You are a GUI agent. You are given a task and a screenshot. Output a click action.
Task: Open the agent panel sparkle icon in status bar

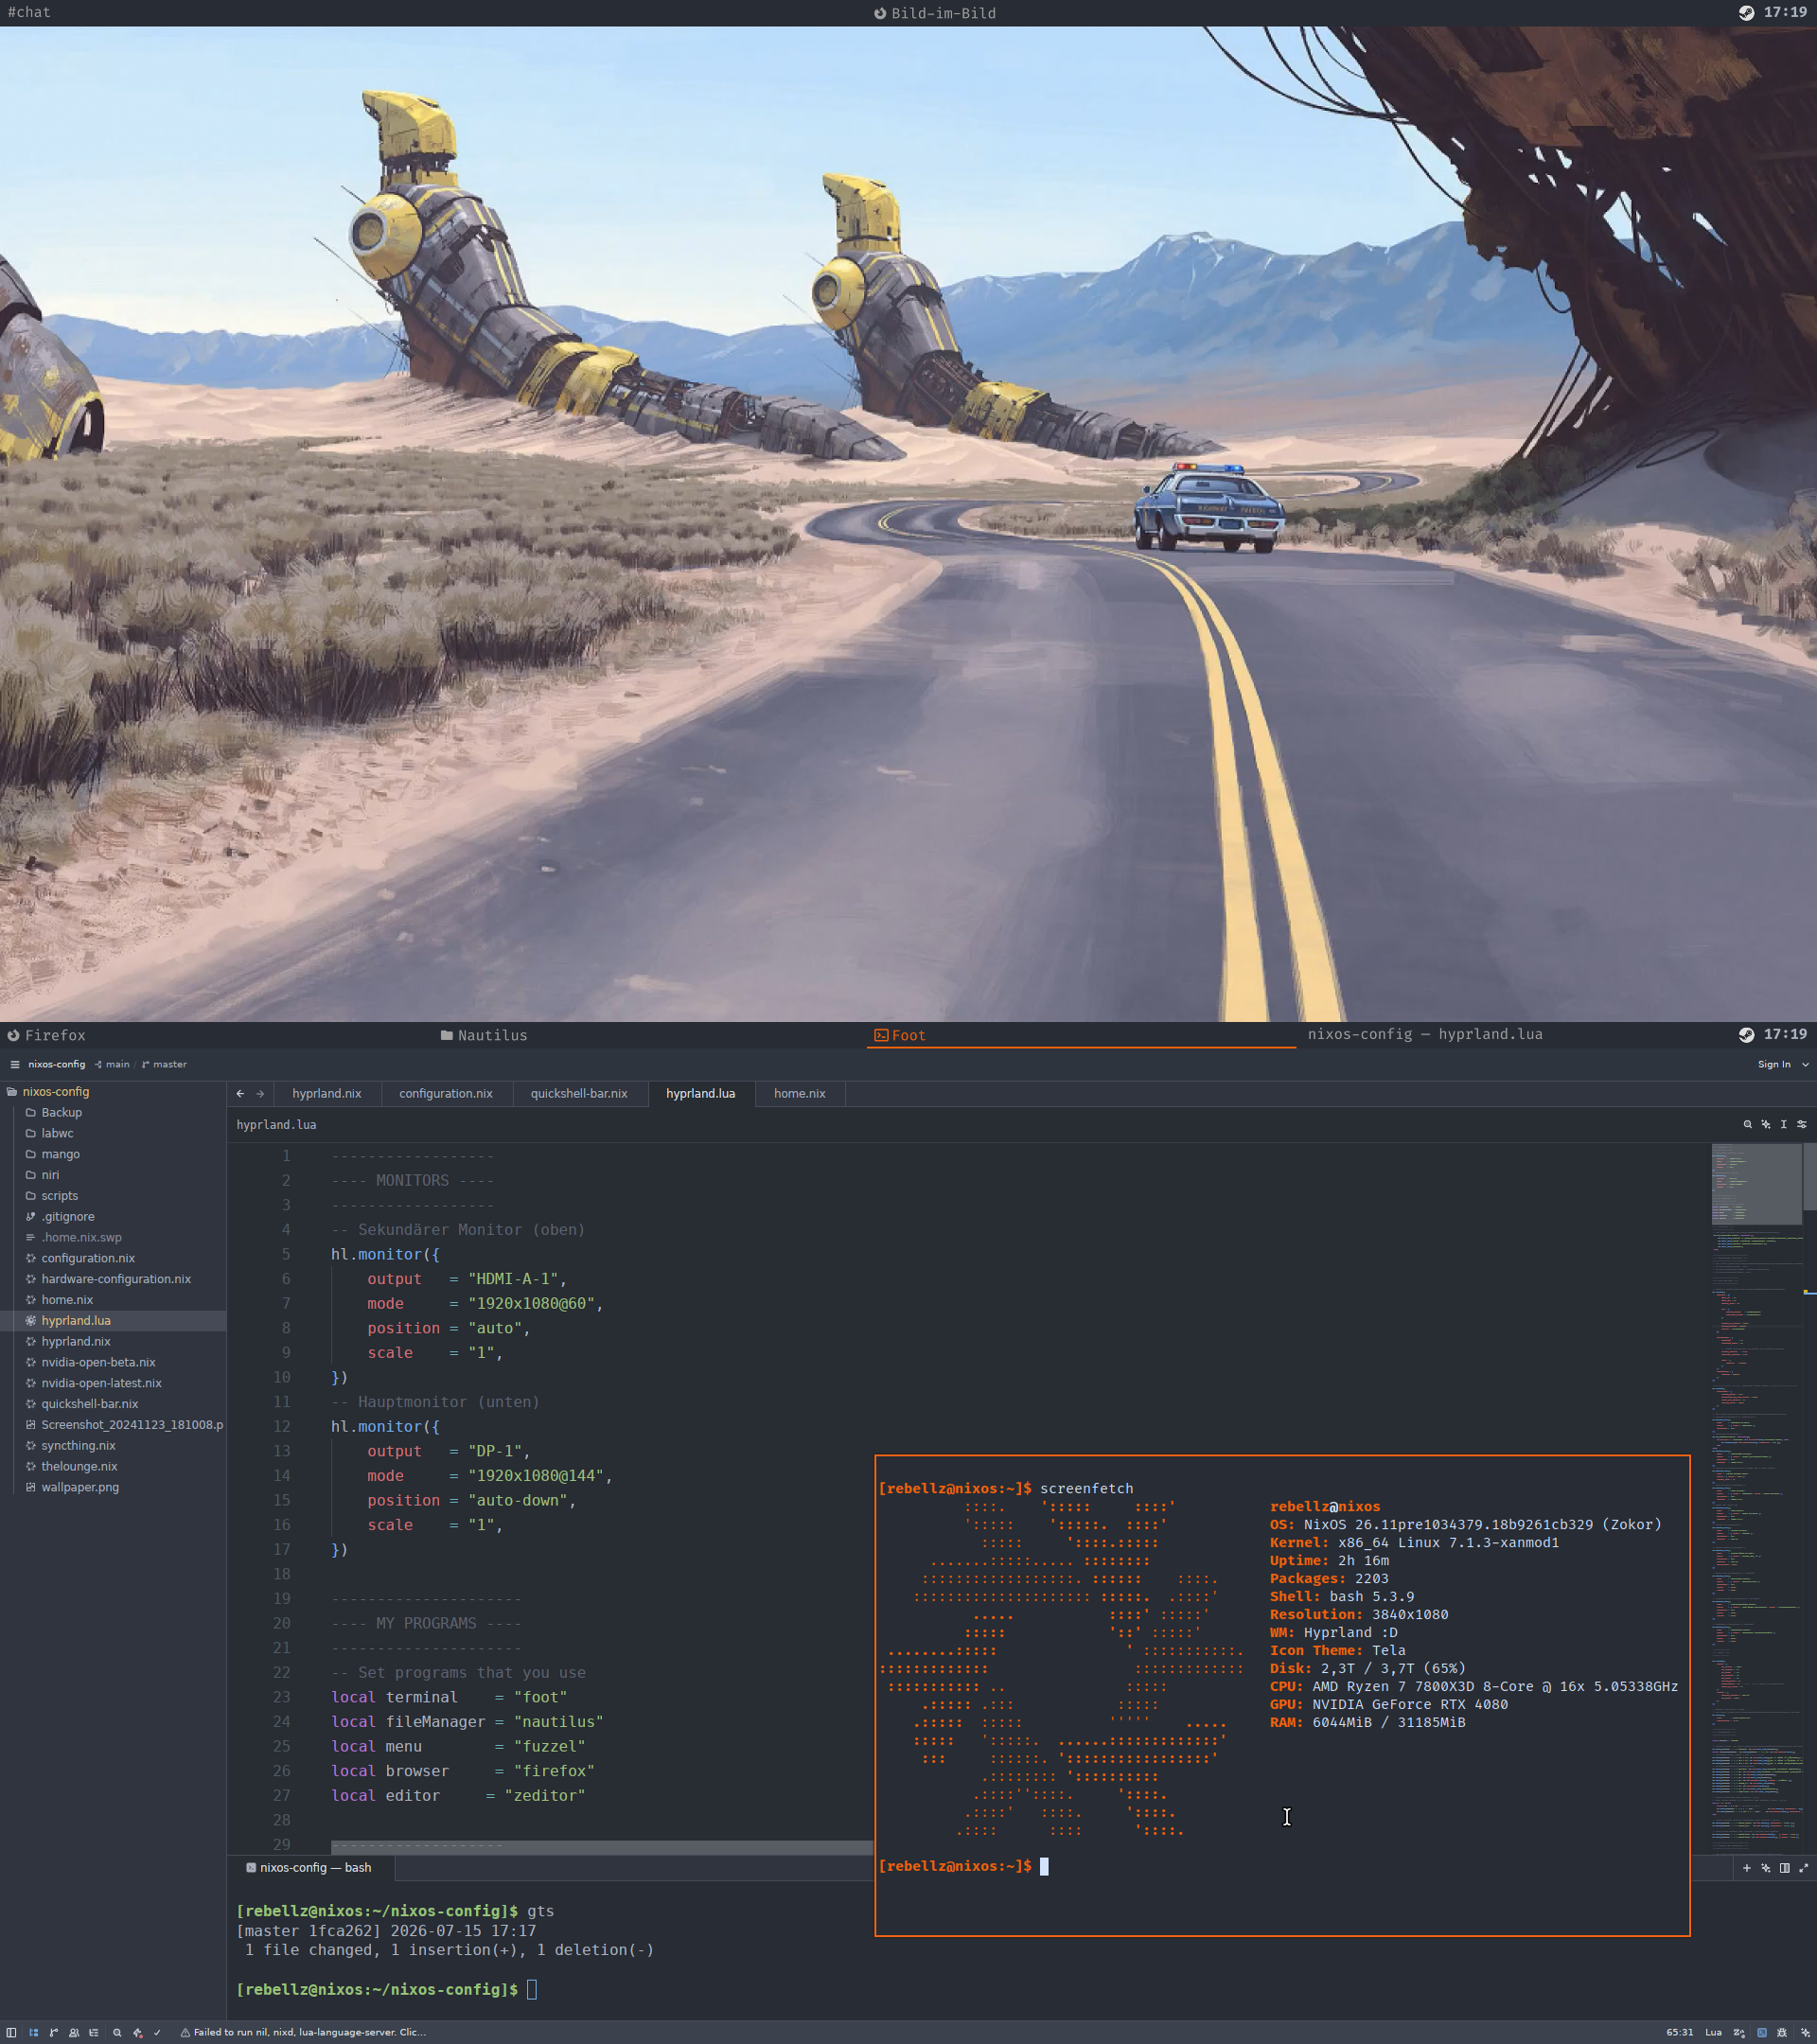1805,2032
